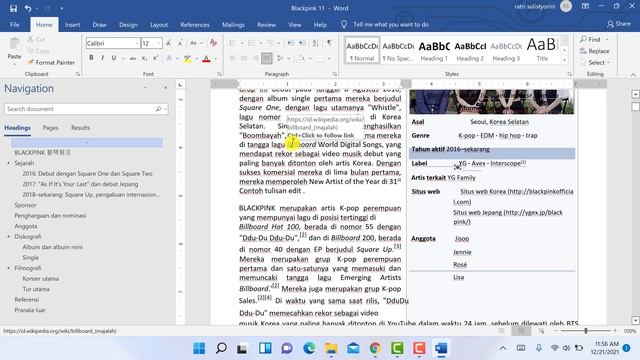Open search options magnifier dropdown
640x360 pixels.
pyautogui.click(x=160, y=109)
